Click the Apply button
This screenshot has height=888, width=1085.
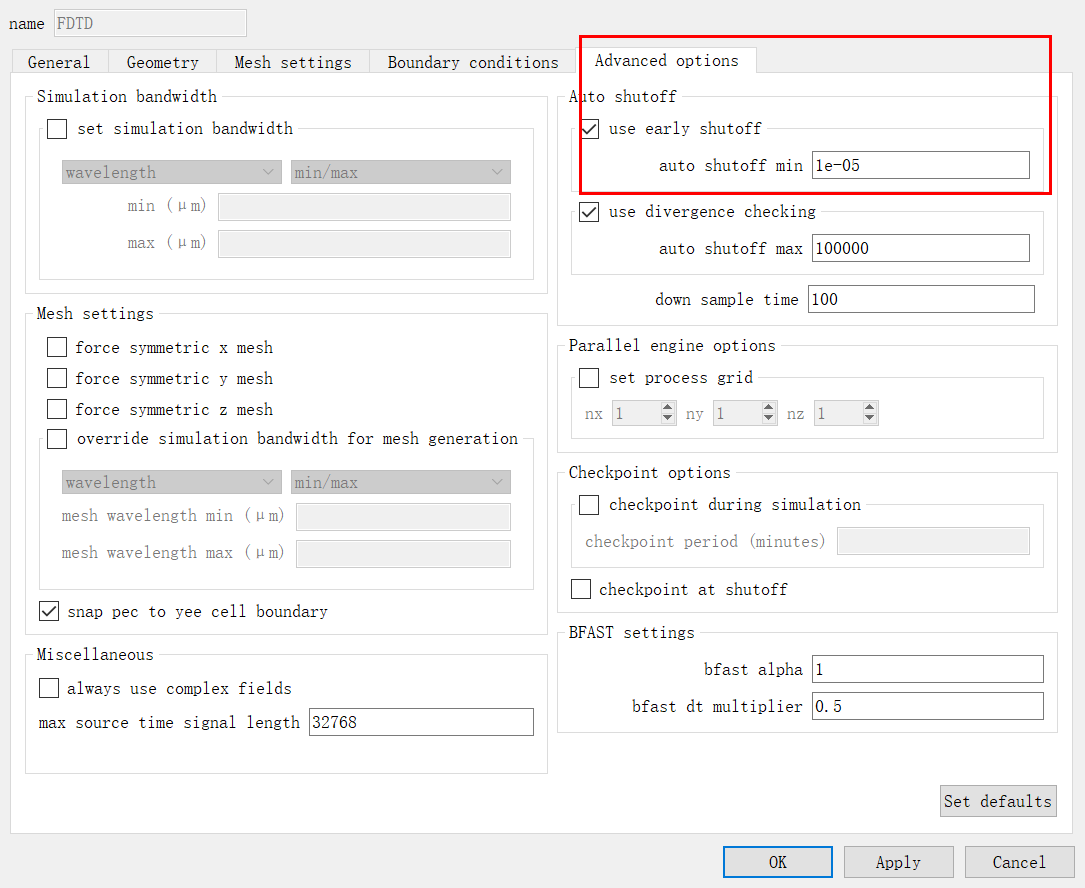tap(898, 862)
